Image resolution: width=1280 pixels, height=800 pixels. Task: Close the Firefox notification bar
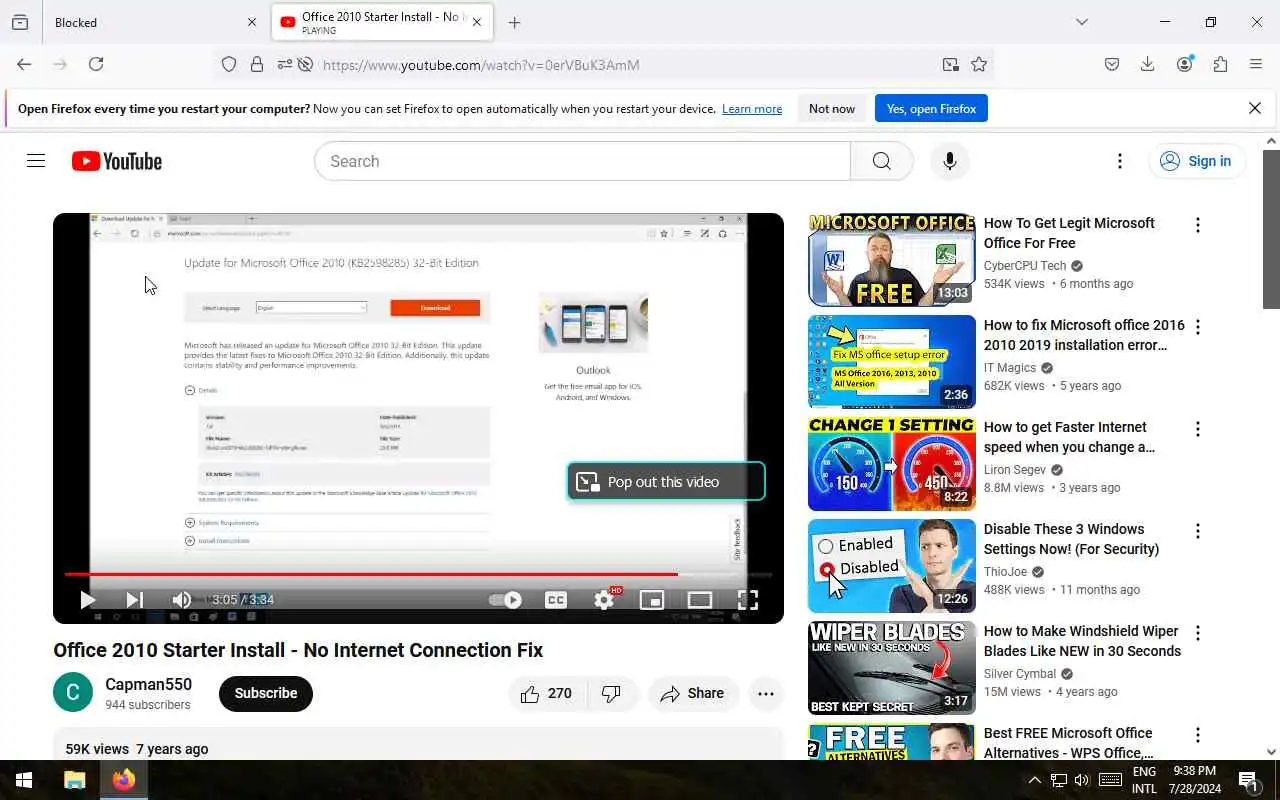coord(1255,108)
